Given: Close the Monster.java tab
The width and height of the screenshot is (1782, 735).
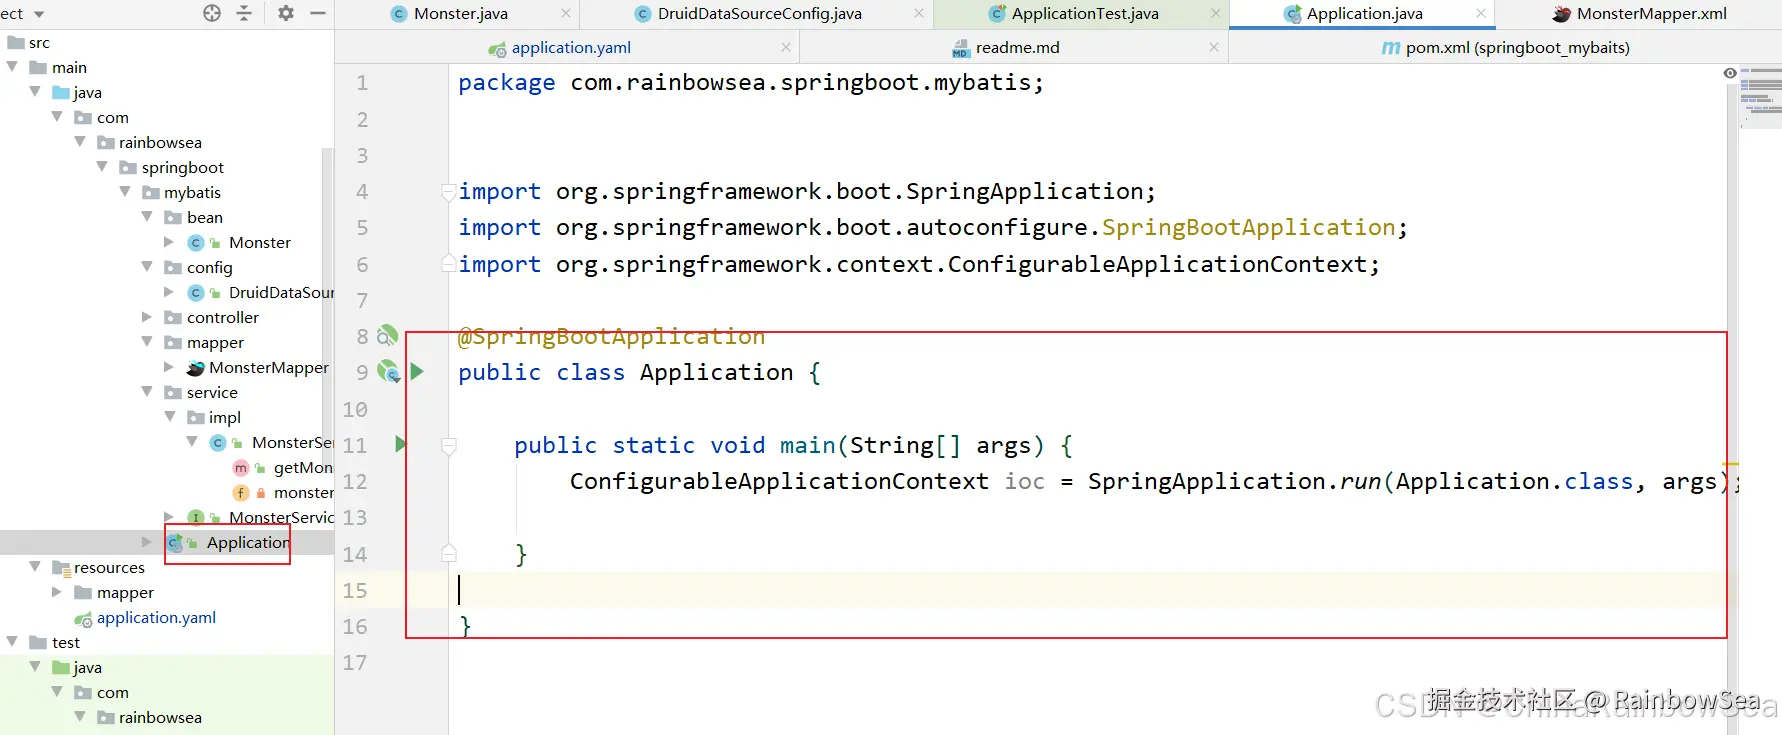Looking at the screenshot, I should click(x=566, y=14).
